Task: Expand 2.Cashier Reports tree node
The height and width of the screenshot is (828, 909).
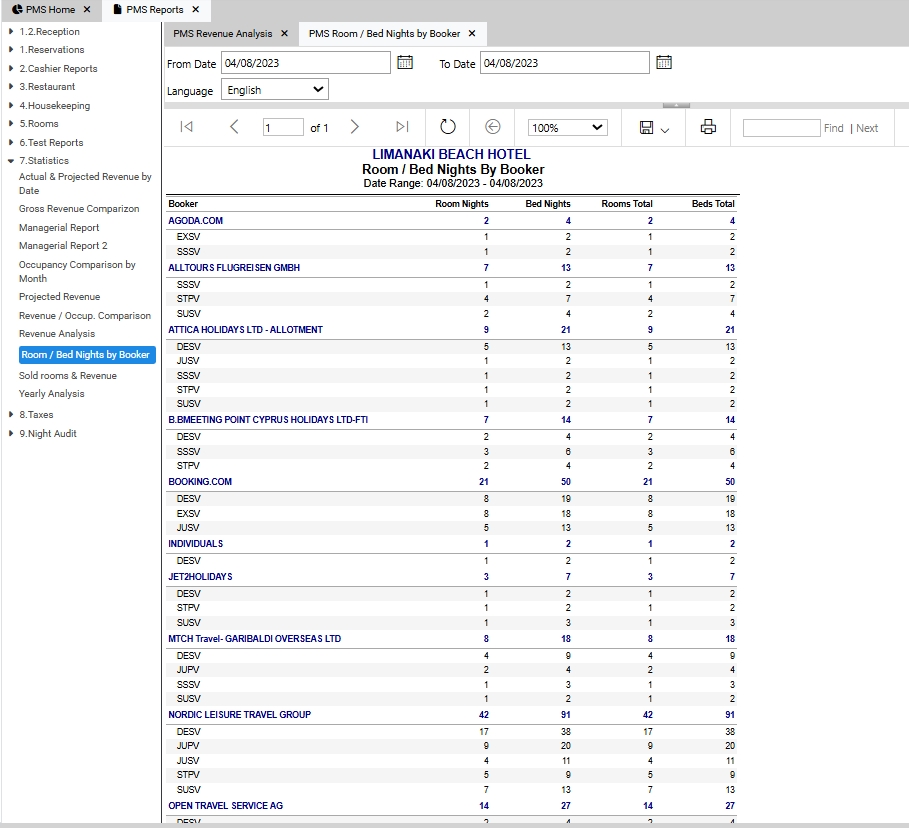Action: click(11, 68)
